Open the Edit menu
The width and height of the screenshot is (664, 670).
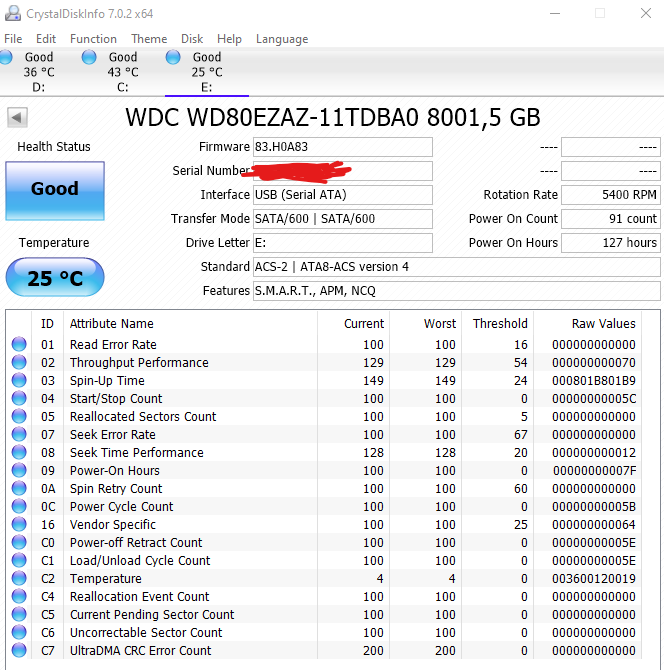[46, 39]
